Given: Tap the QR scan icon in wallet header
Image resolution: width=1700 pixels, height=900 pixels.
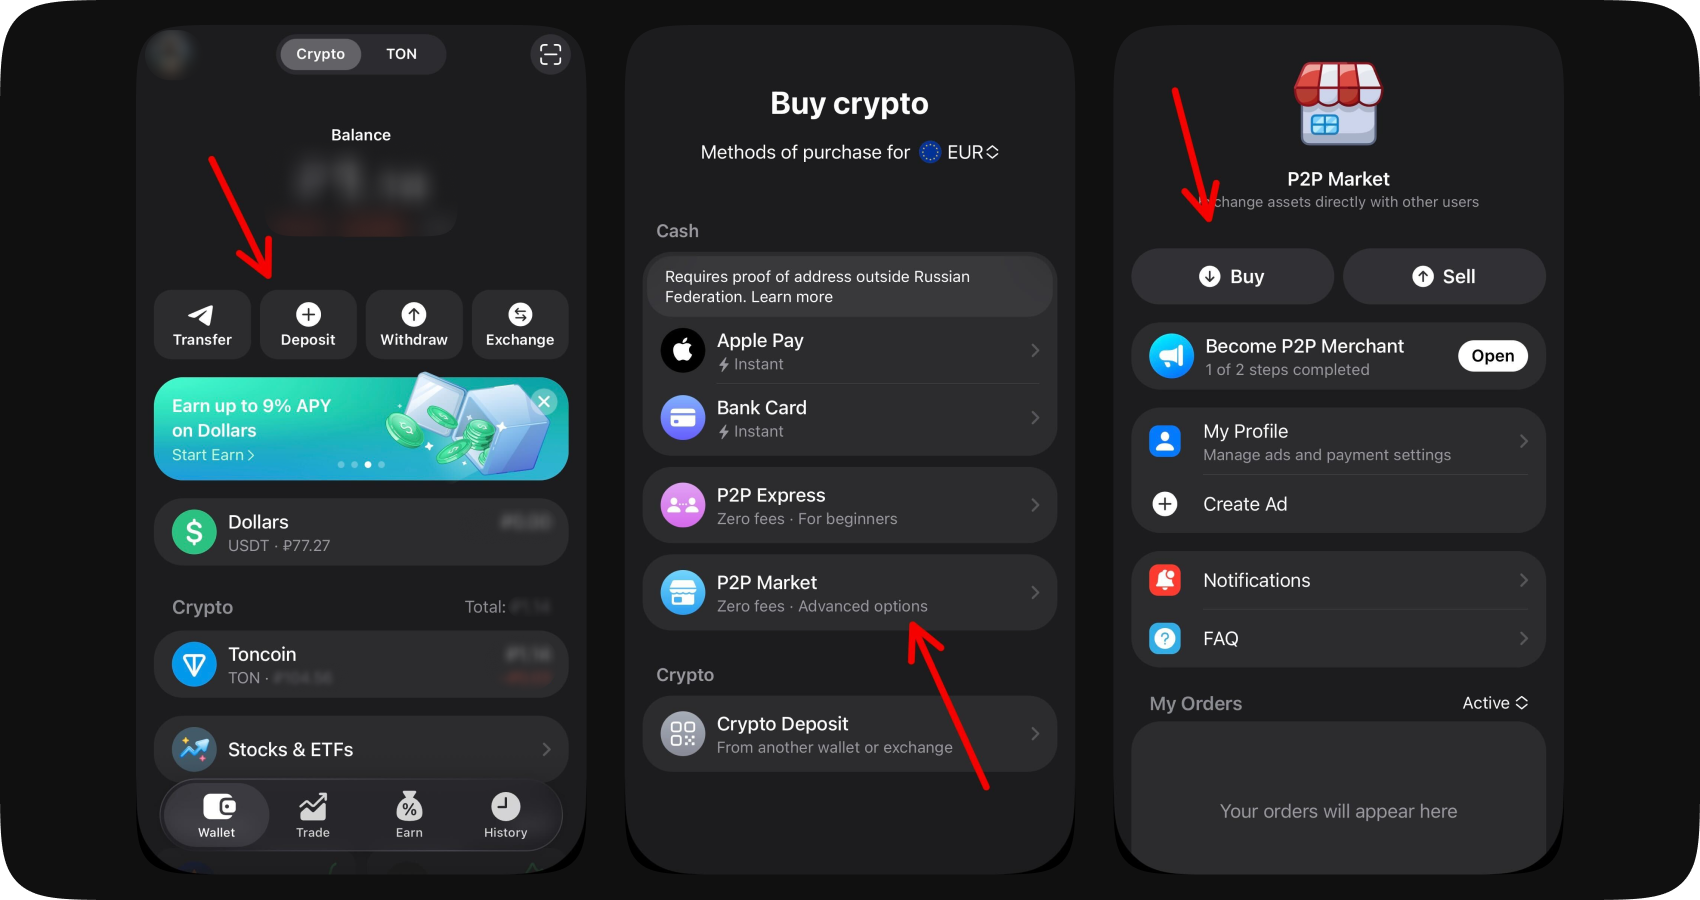Looking at the screenshot, I should 550,54.
